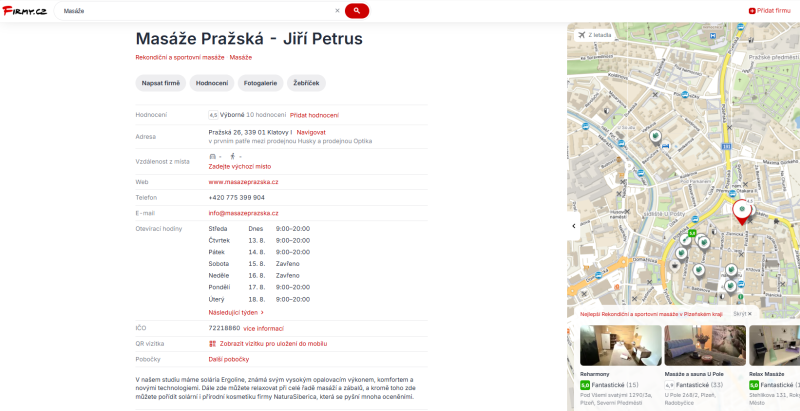Click the title Masáže Pražská - Jiří Petrus
800x411 pixels.
249,39
